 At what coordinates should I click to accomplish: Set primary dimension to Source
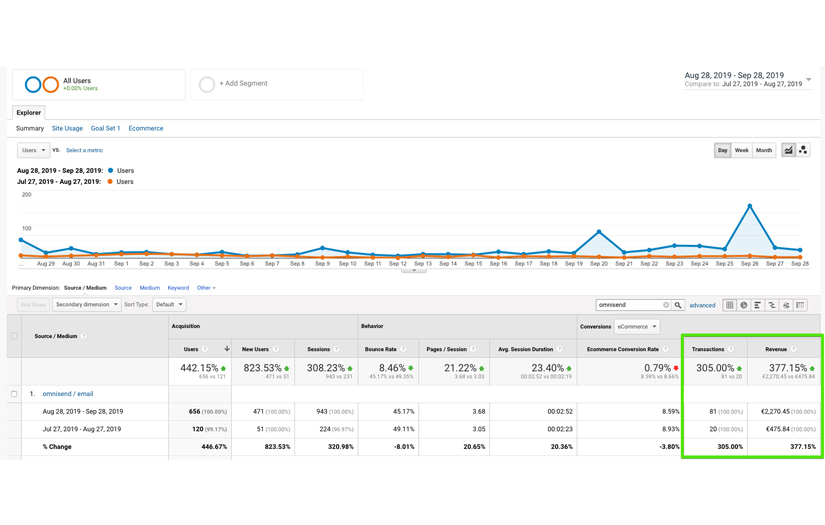coord(123,288)
